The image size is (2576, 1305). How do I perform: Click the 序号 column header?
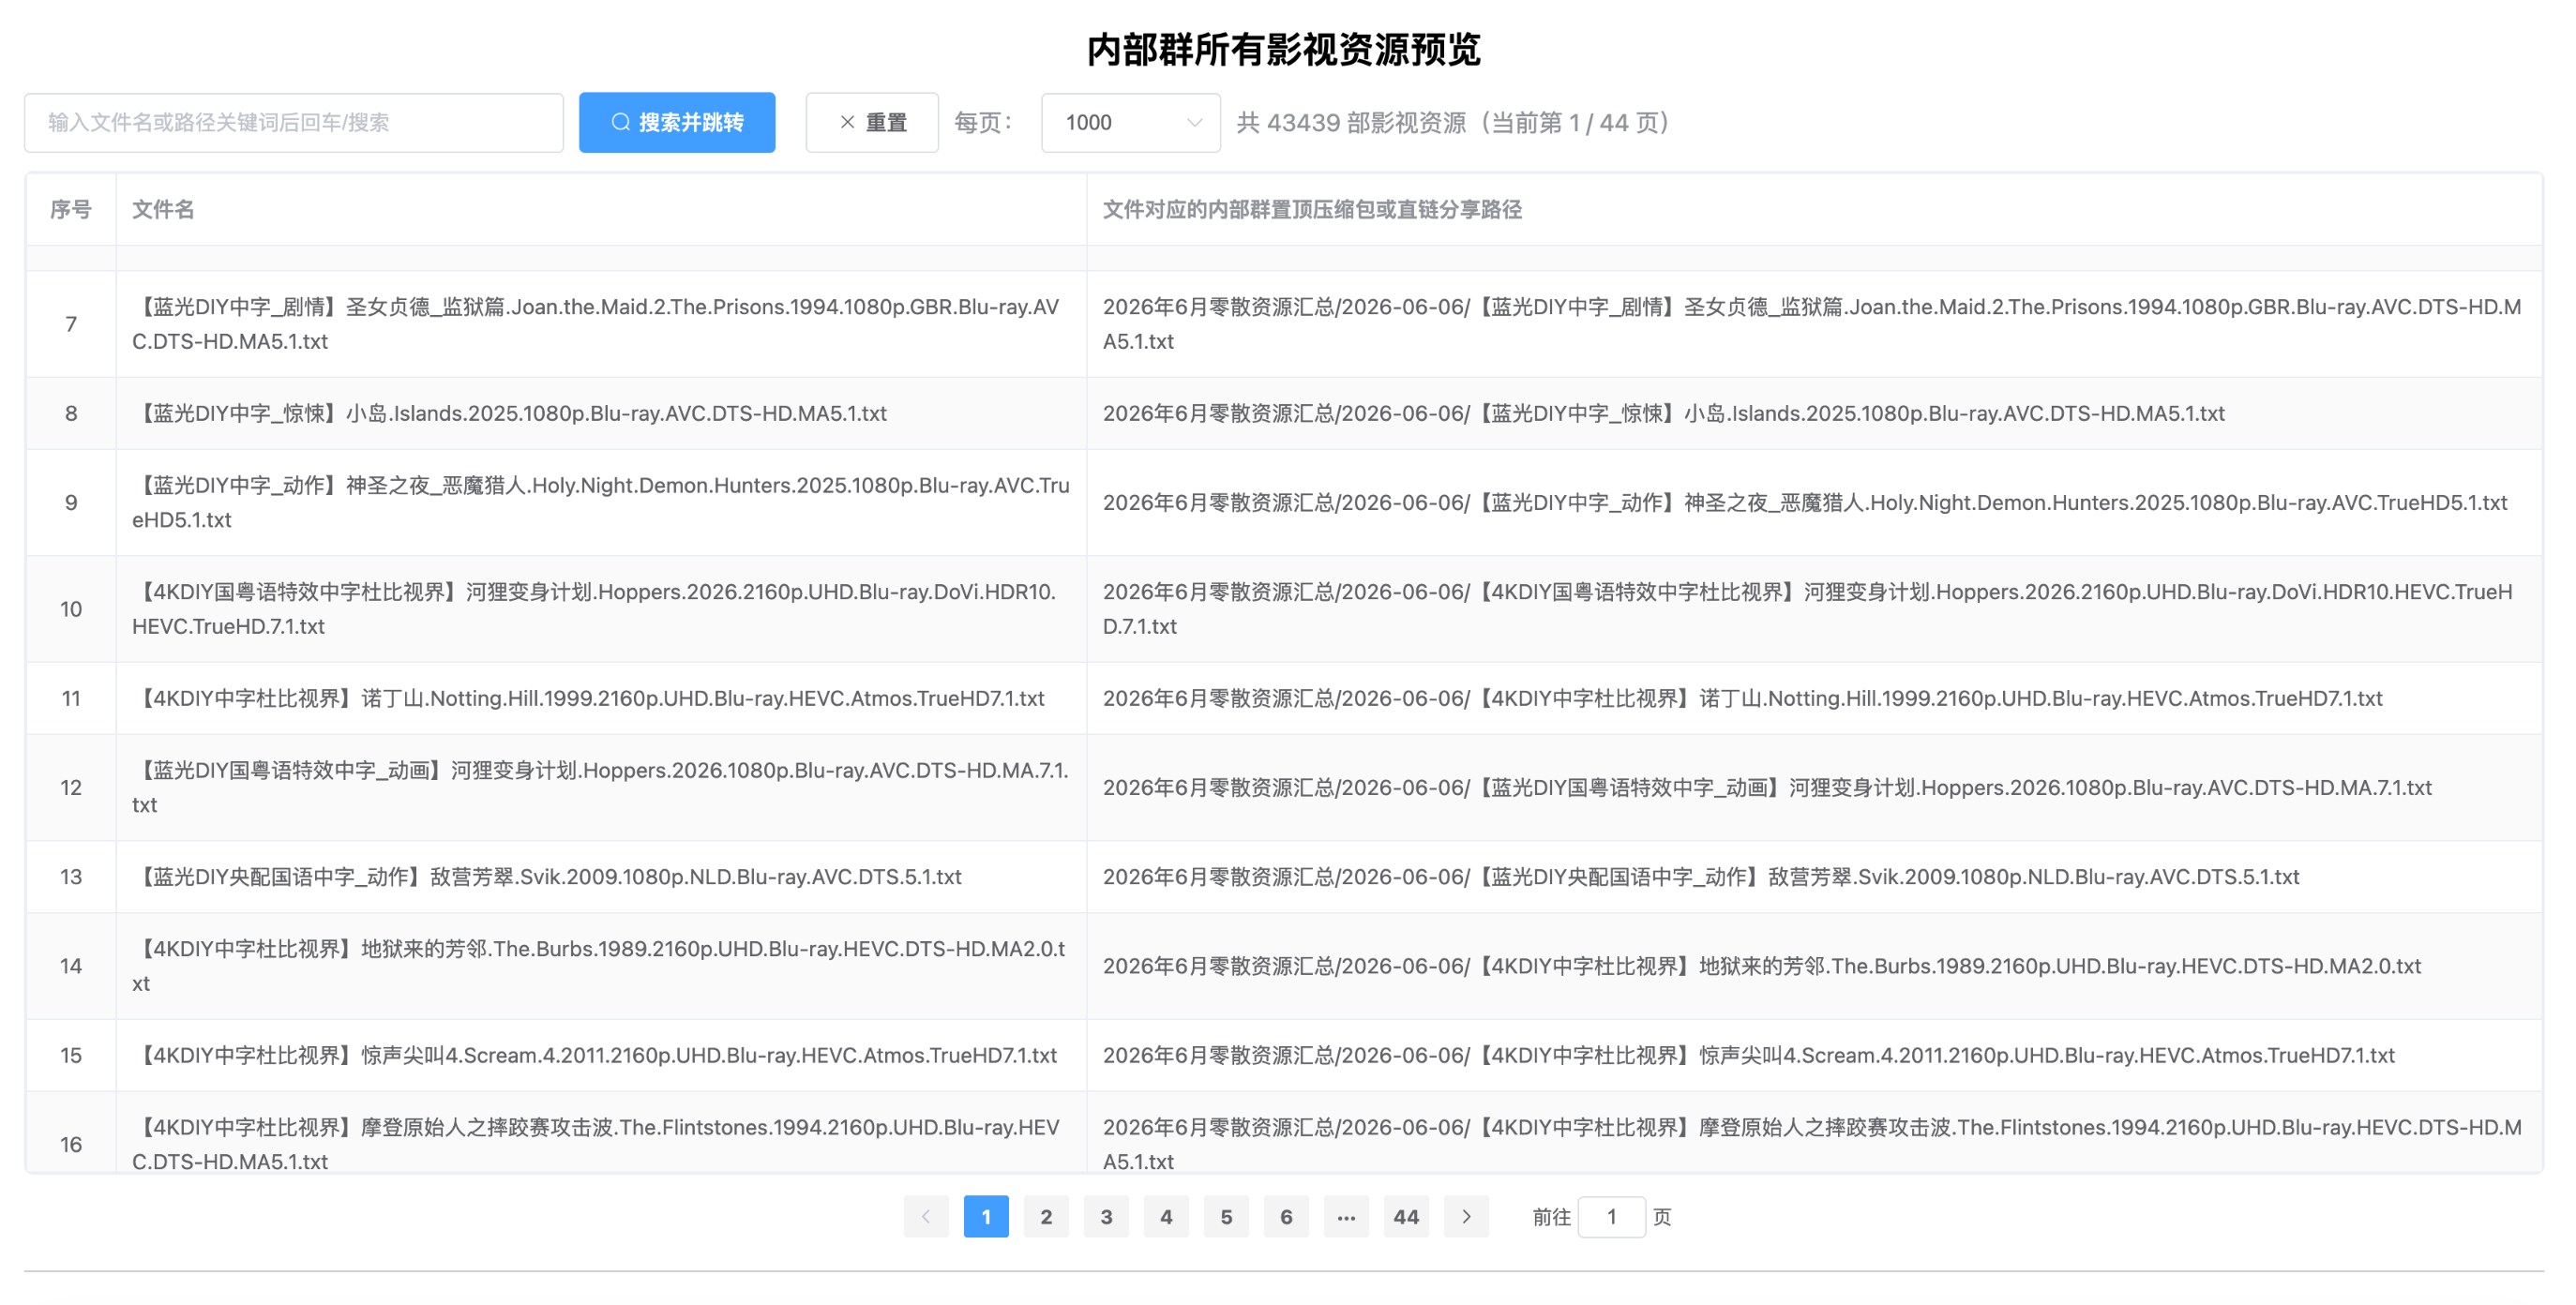[71, 209]
